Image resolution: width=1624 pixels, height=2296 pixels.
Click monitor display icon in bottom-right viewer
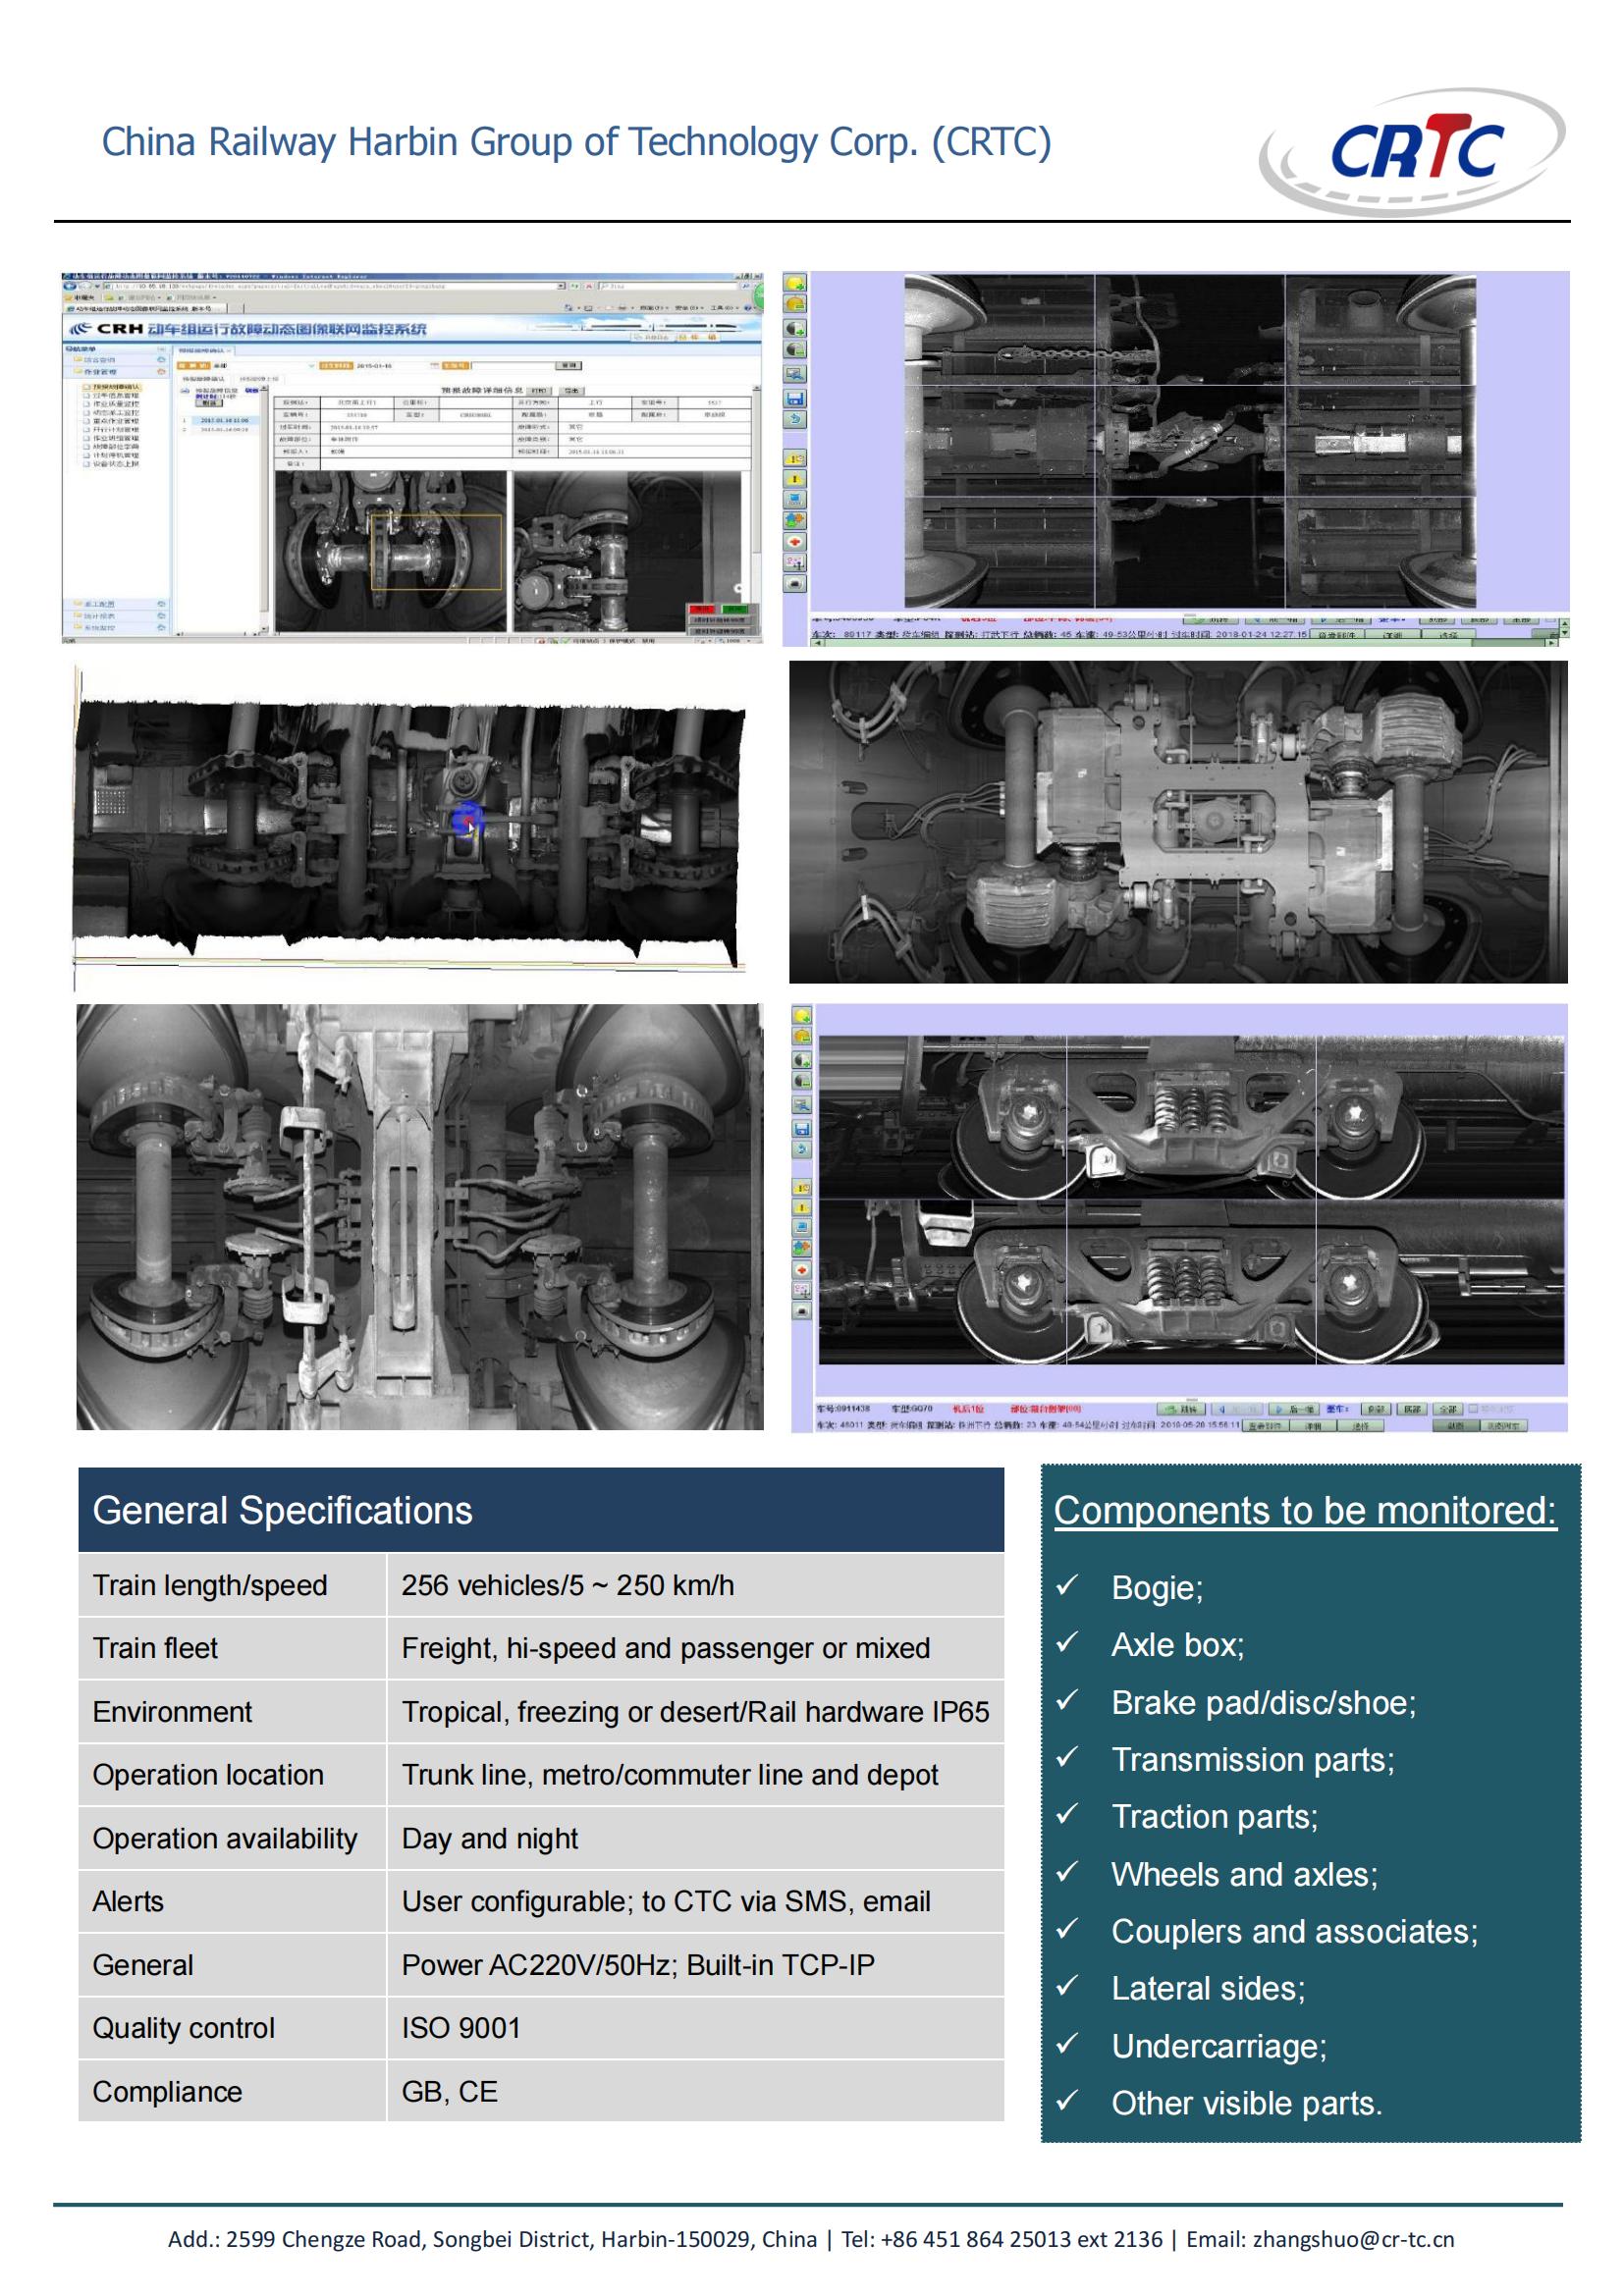click(x=802, y=1105)
